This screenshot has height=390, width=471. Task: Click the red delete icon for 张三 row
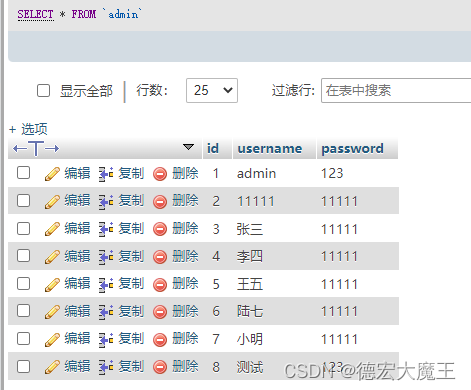(160, 229)
